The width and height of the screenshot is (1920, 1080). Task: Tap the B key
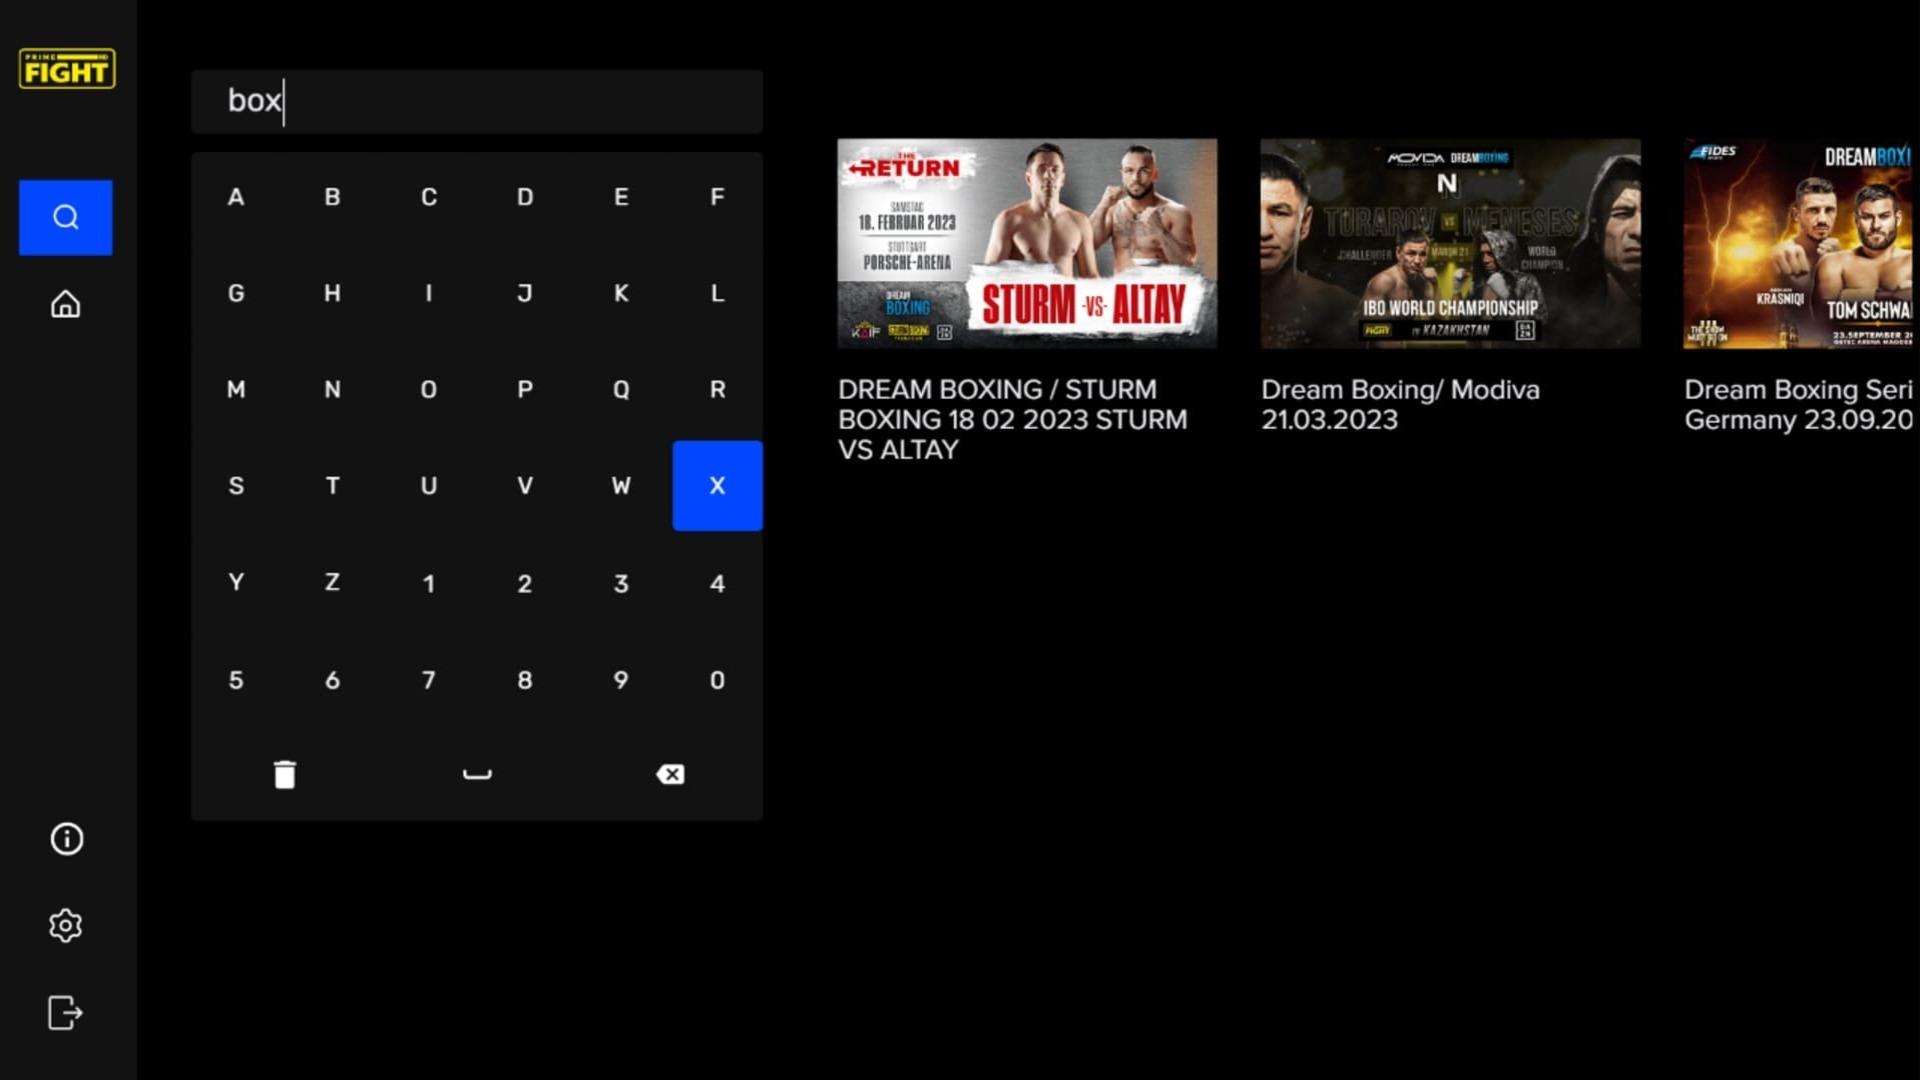pyautogui.click(x=332, y=197)
